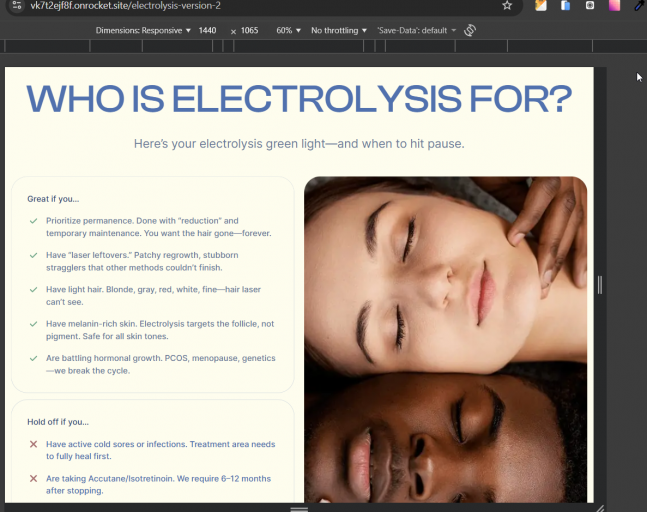Image resolution: width=647 pixels, height=512 pixels.
Task: Click the X icon beside Accutane/Isotretinoin
Action: pyautogui.click(x=33, y=479)
